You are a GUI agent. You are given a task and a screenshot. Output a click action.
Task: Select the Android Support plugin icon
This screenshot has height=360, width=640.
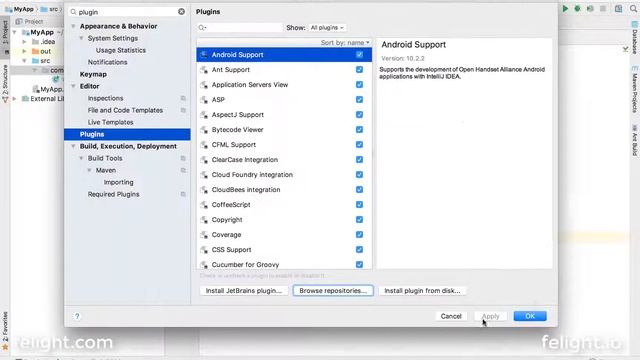[204, 55]
